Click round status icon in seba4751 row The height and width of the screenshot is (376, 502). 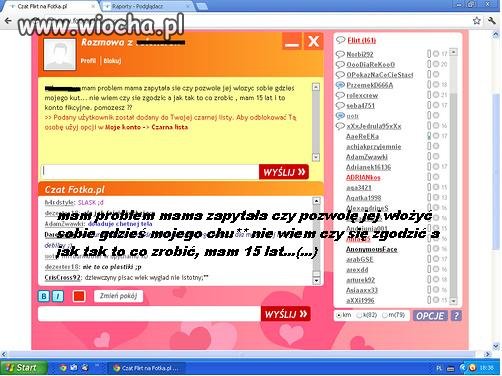click(x=436, y=105)
